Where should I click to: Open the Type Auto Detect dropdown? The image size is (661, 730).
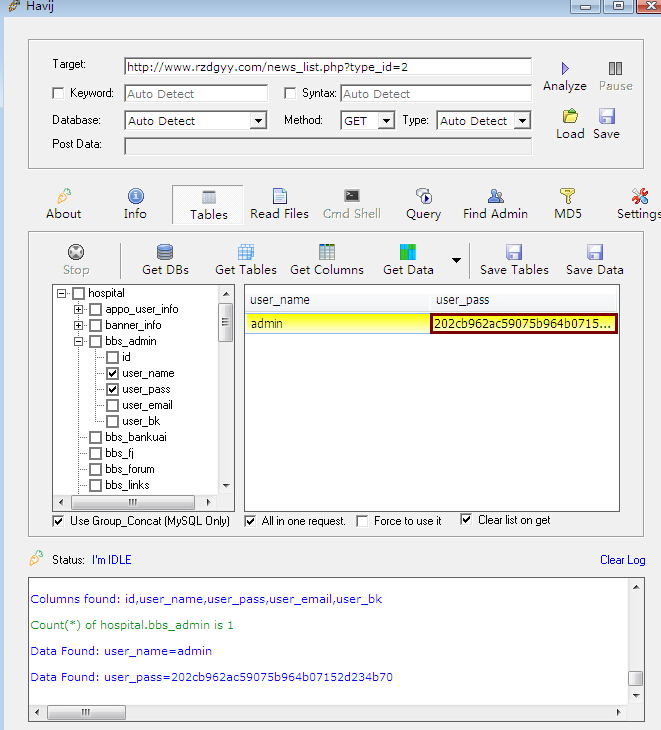point(522,121)
